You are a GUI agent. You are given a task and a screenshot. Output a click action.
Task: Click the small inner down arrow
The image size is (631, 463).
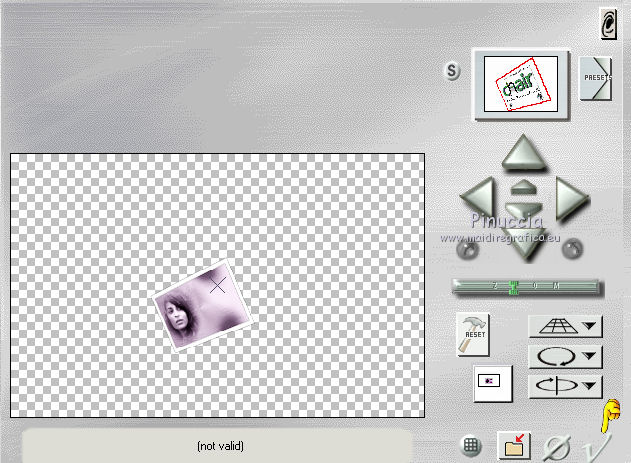(524, 209)
